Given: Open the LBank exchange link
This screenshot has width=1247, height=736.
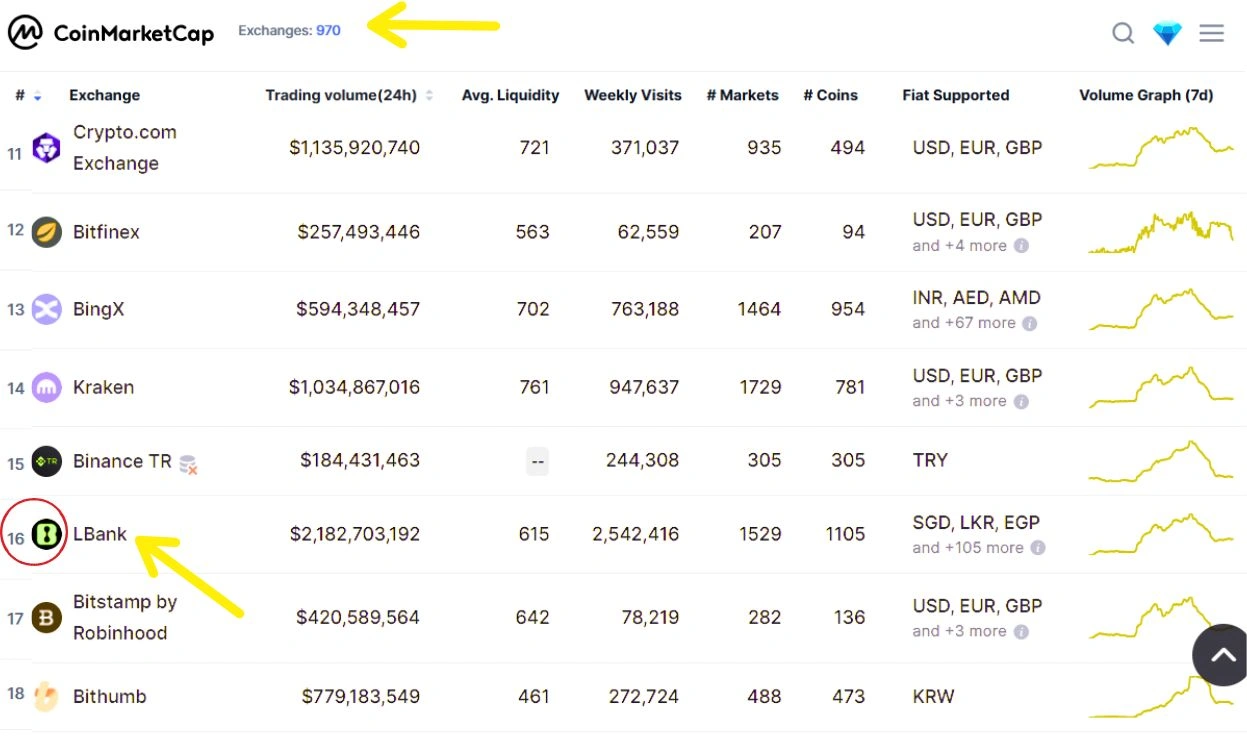Looking at the screenshot, I should click(100, 534).
